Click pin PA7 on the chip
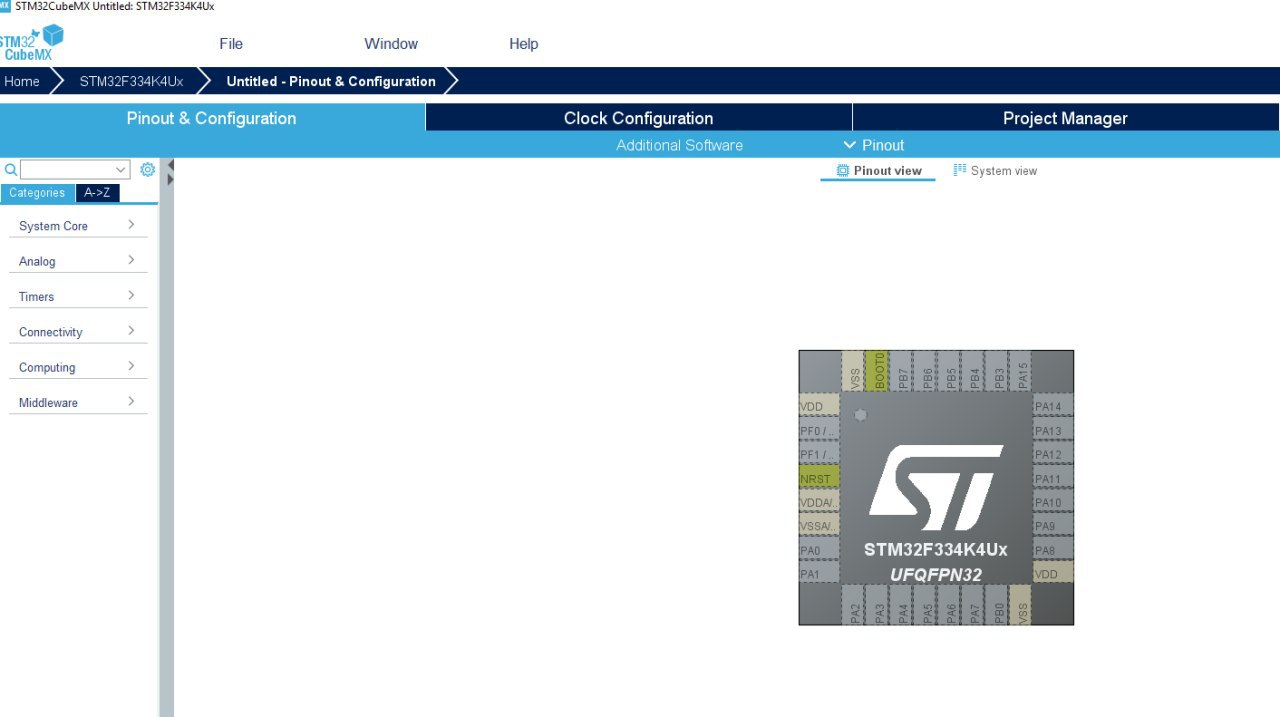Screen dimensions: 1280x717 point(973,605)
